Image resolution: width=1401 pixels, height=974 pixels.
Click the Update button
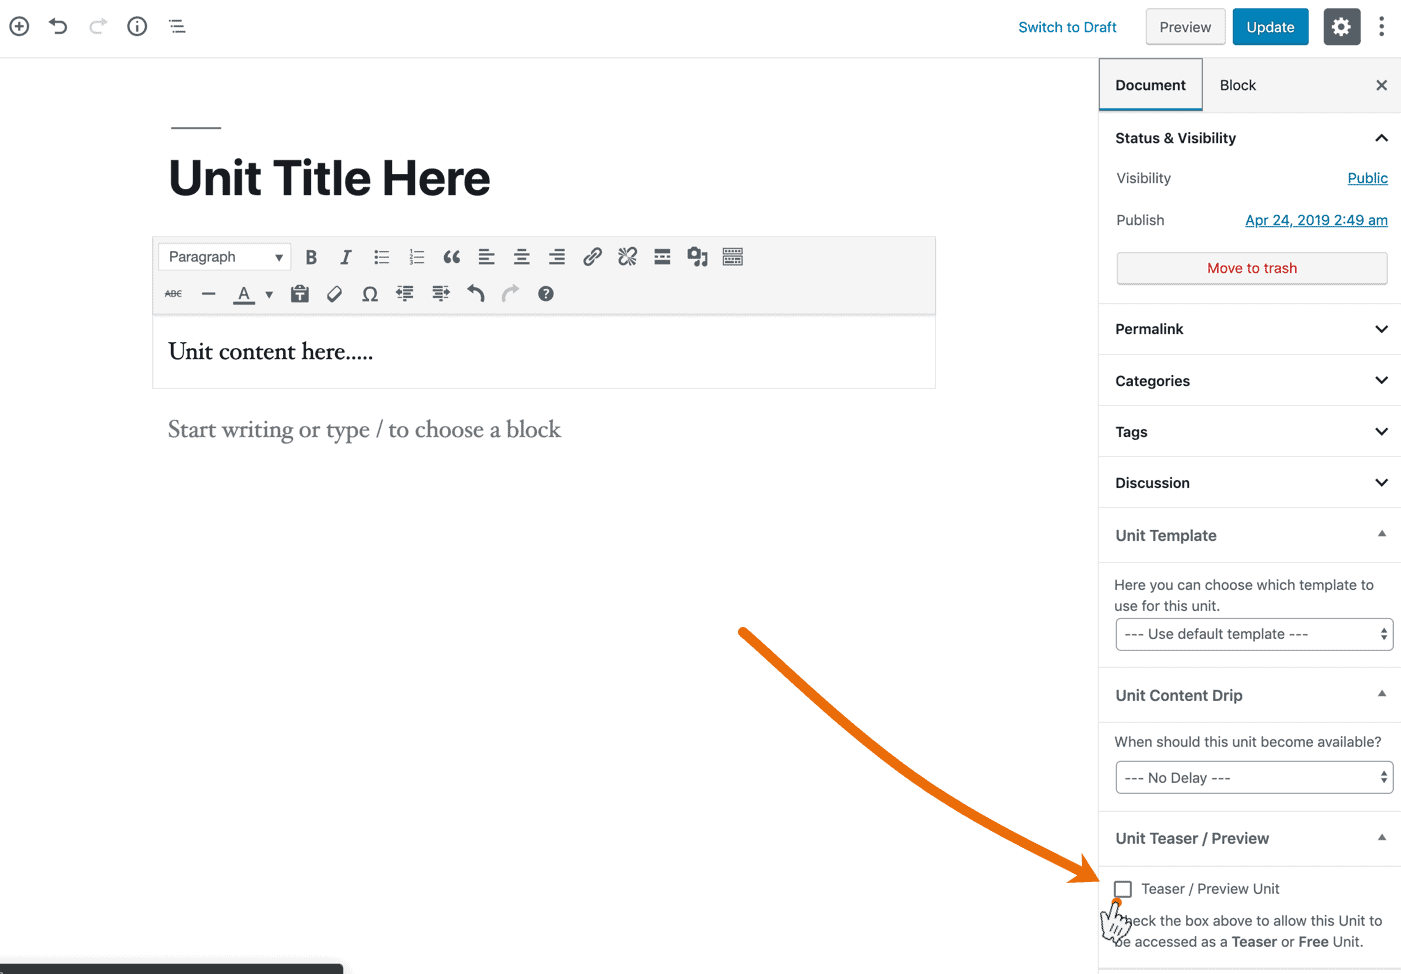pyautogui.click(x=1271, y=27)
